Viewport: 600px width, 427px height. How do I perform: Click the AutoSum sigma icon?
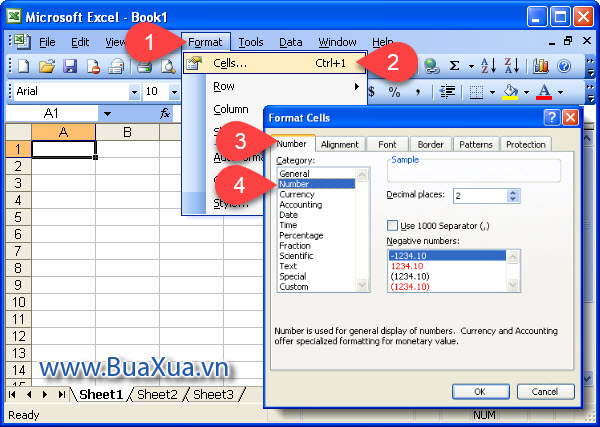pyautogui.click(x=454, y=66)
